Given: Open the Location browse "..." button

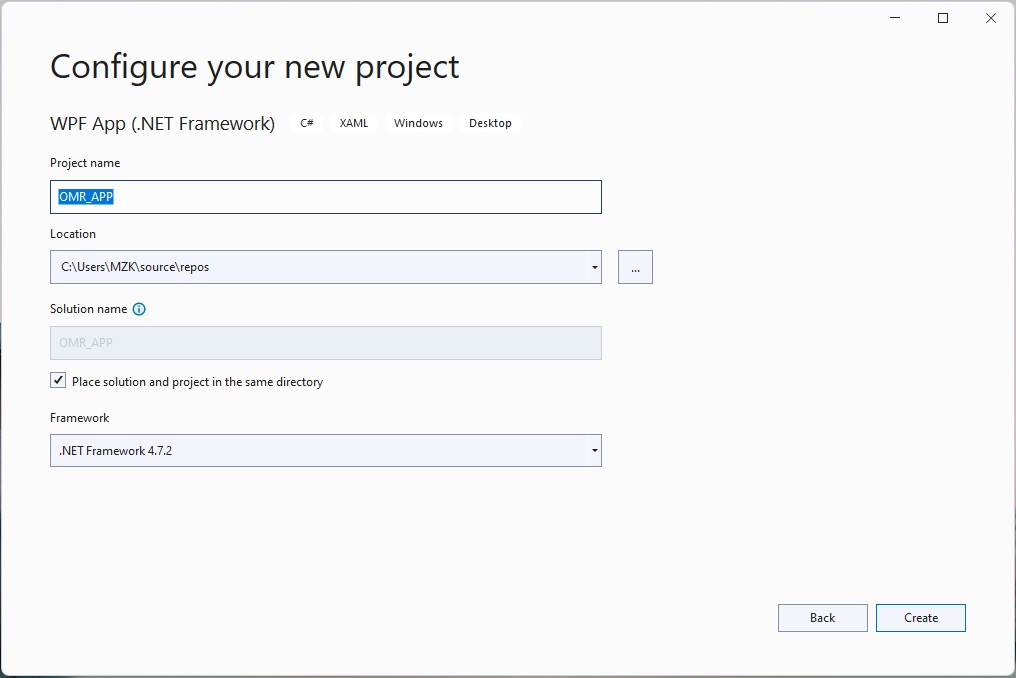Looking at the screenshot, I should (635, 267).
